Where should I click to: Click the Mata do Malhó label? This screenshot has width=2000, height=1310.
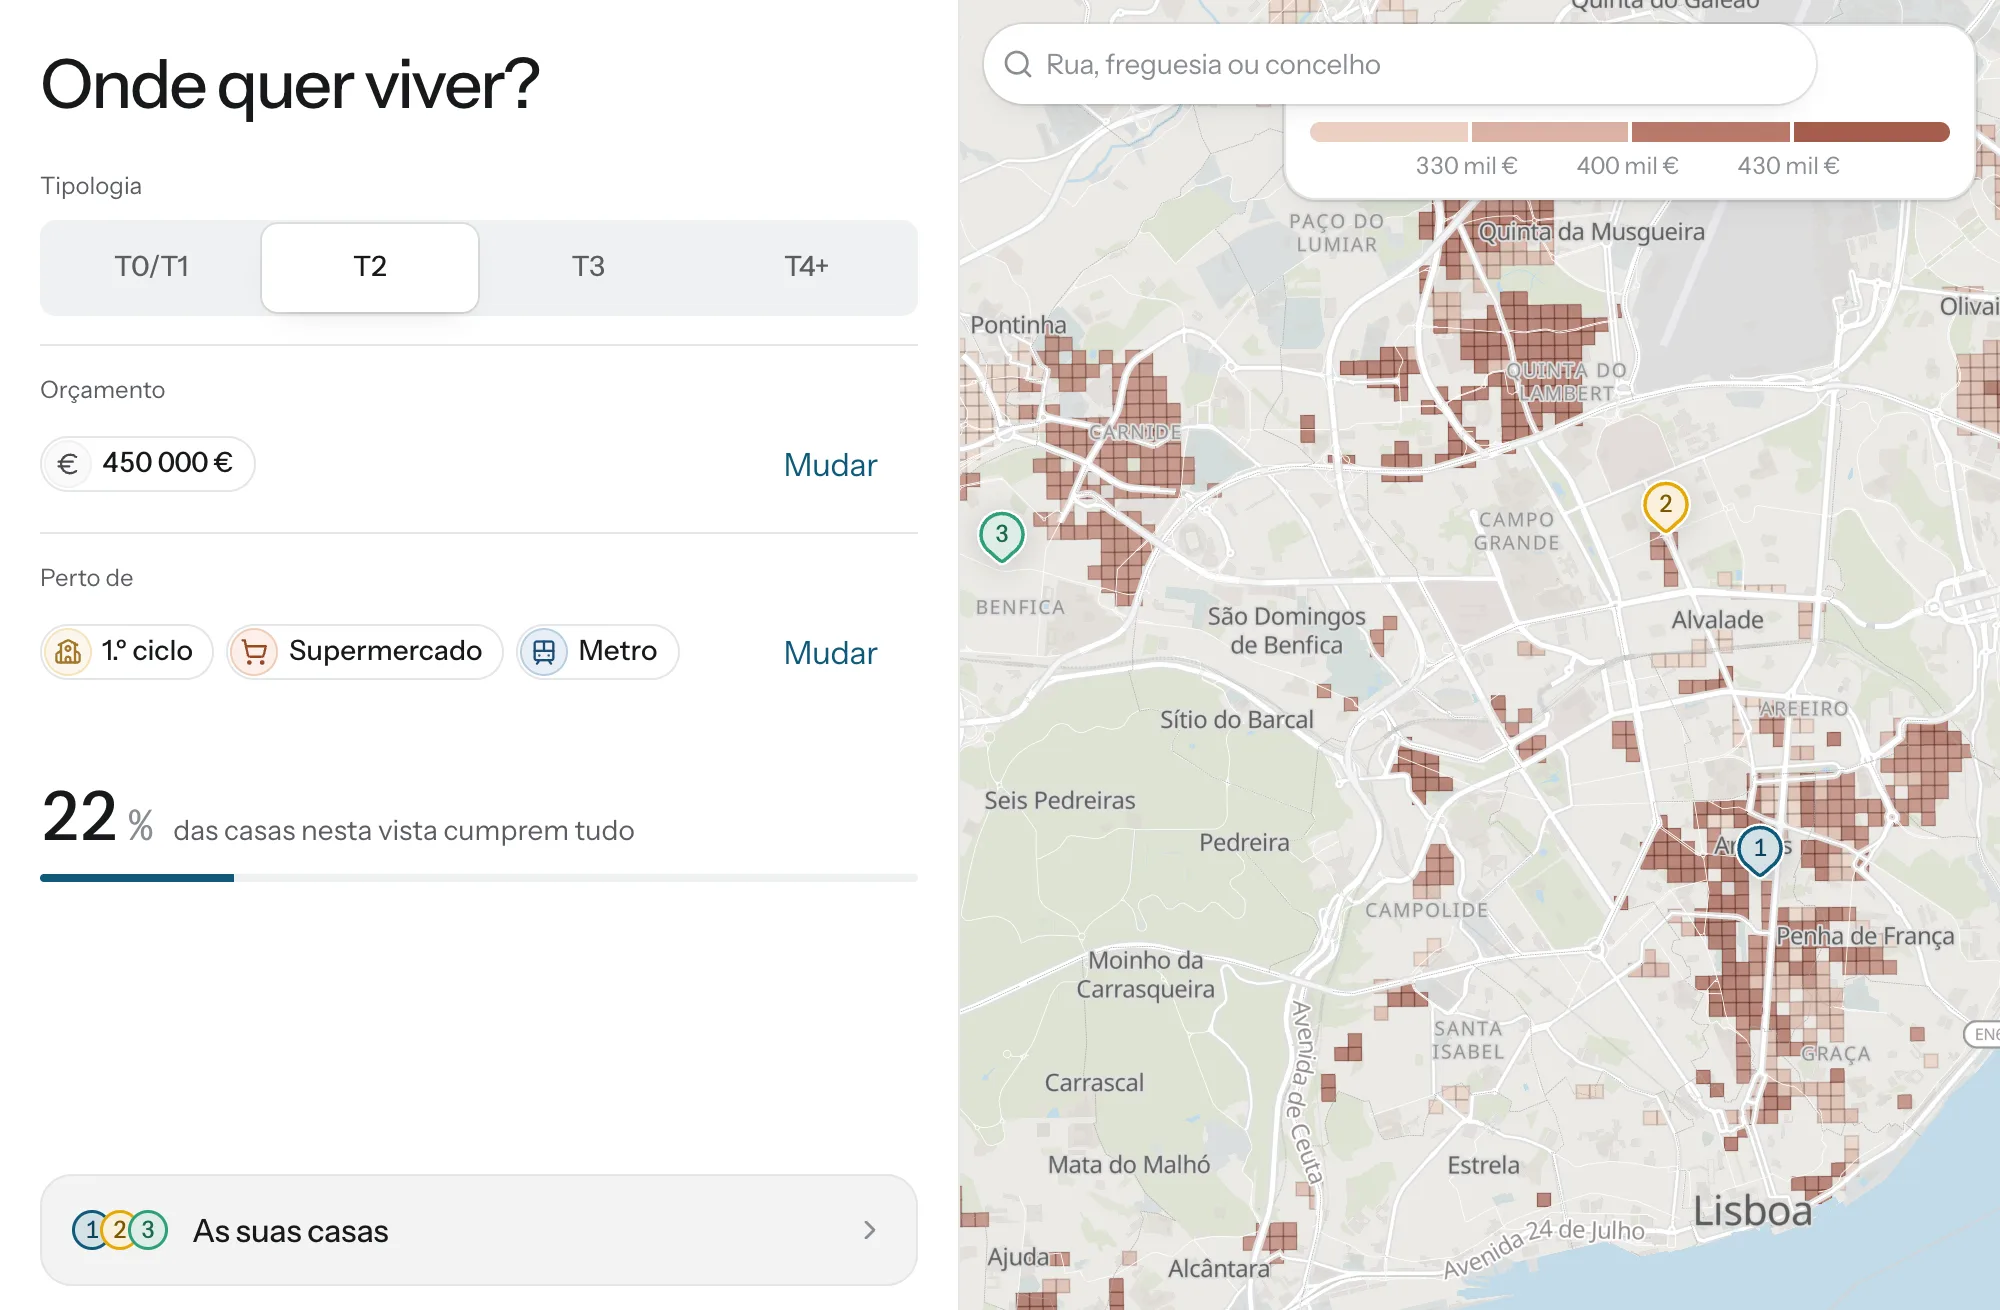pos(1129,1165)
